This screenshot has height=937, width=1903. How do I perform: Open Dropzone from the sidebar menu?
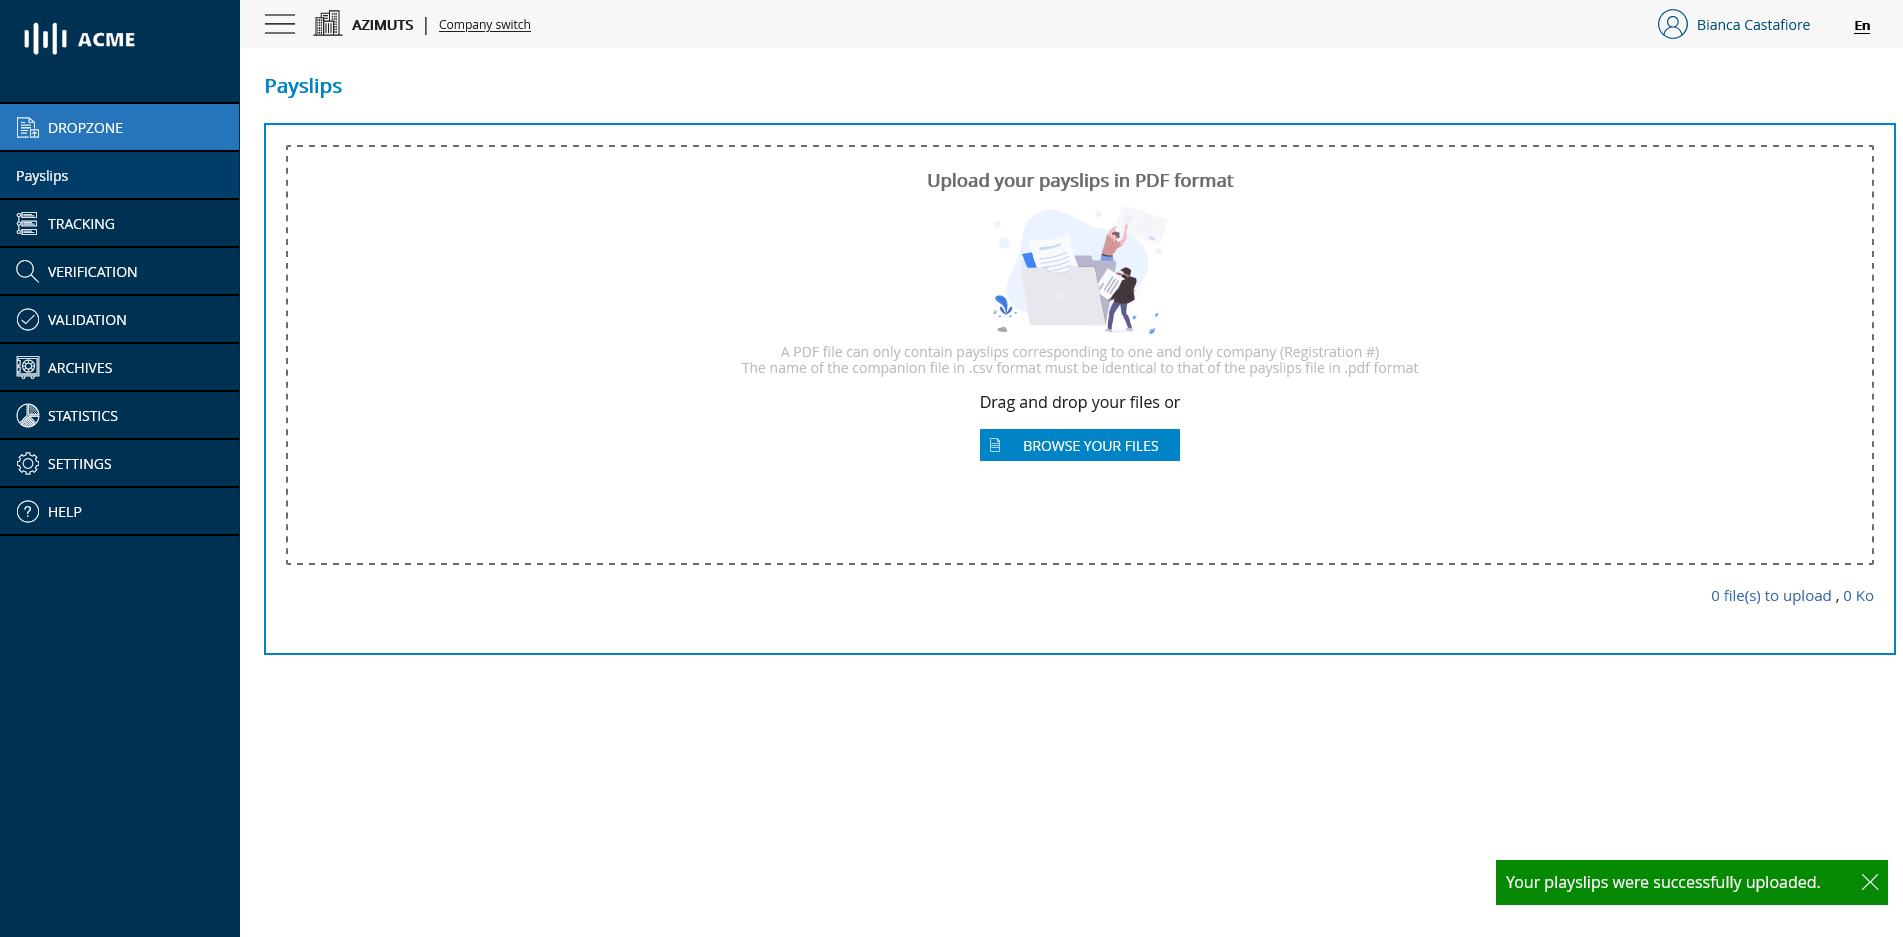pos(85,127)
